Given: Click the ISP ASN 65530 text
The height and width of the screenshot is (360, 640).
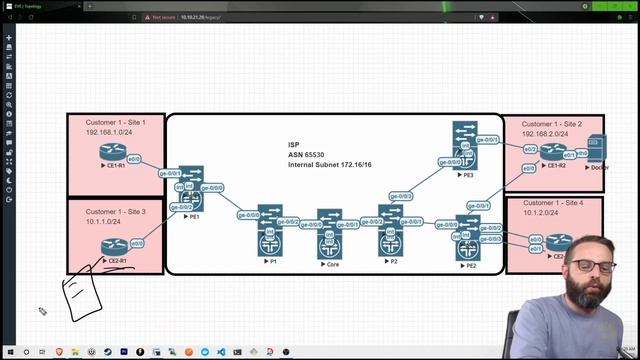Looking at the screenshot, I should (x=306, y=150).
